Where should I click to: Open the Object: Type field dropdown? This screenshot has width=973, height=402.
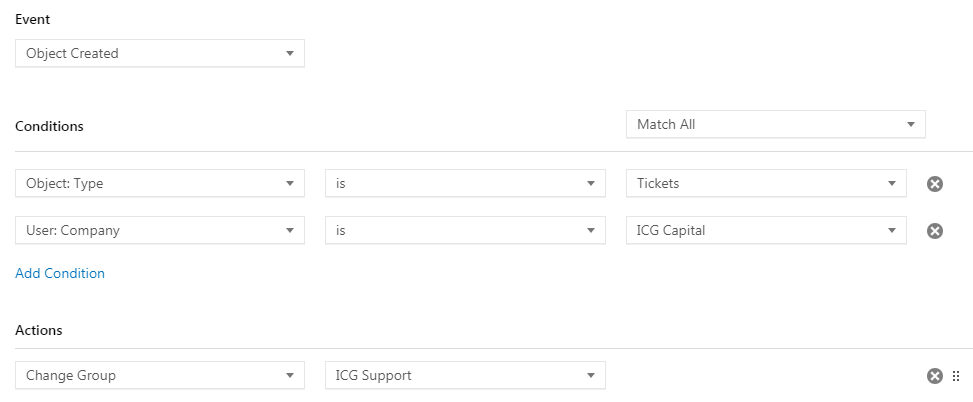[160, 184]
